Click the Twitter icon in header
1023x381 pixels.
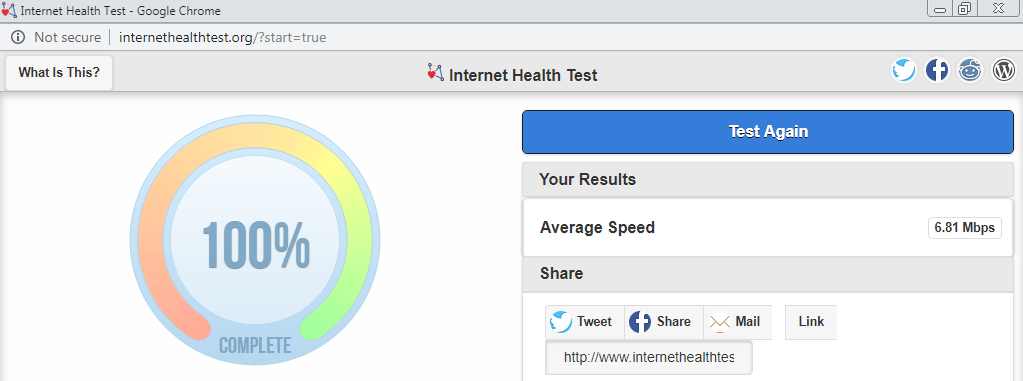coord(904,70)
